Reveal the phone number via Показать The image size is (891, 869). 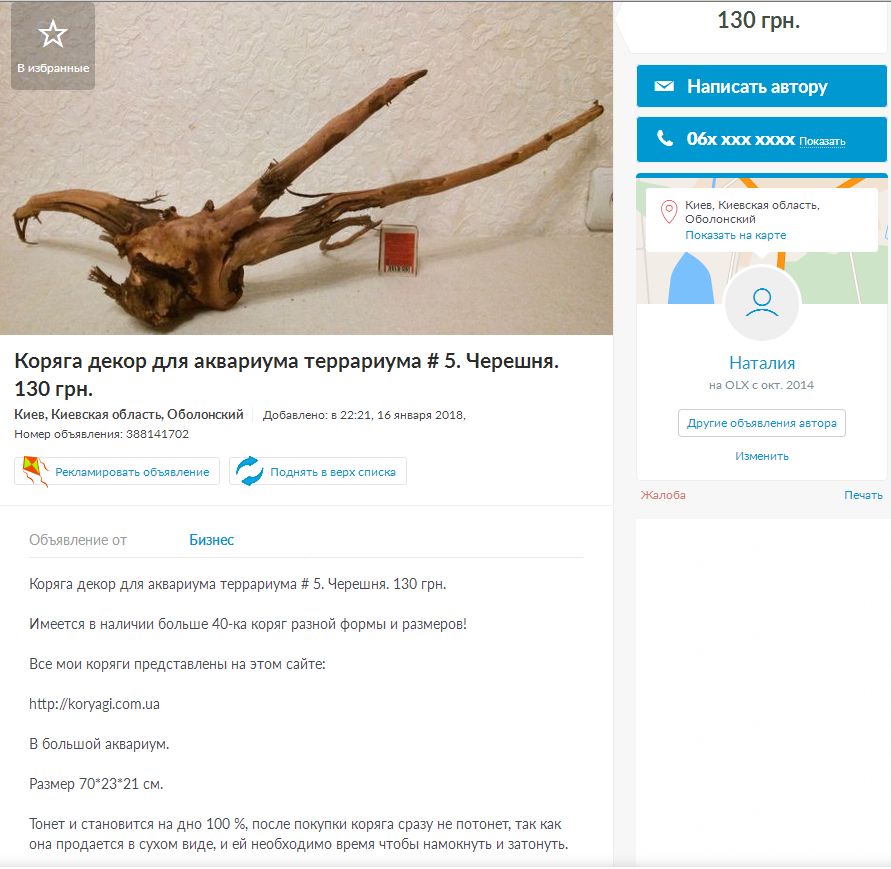[822, 141]
